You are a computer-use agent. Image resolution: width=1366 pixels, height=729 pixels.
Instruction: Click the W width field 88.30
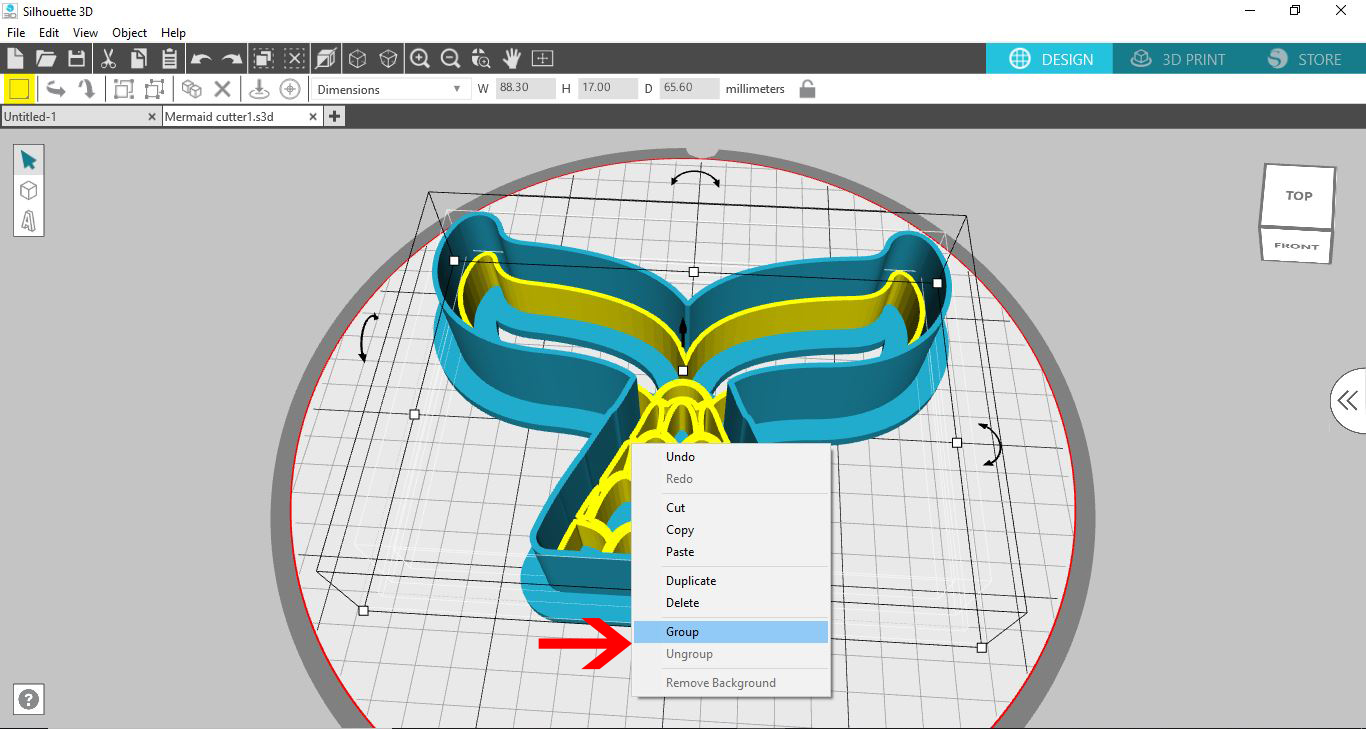(525, 88)
